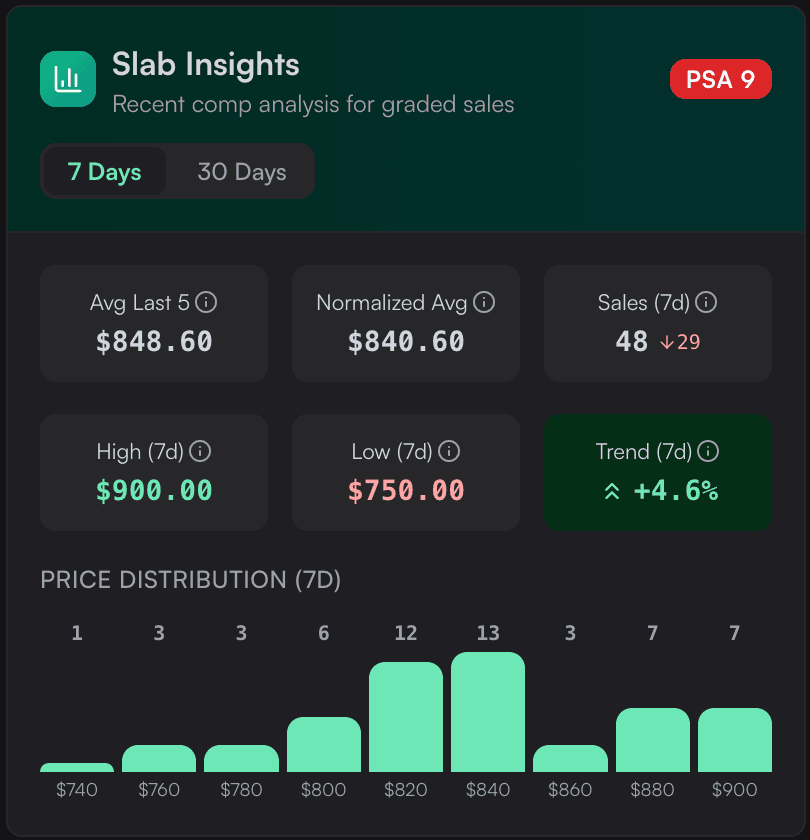810x840 pixels.
Task: Click info icon next to Low (7d)
Action: click(x=449, y=451)
